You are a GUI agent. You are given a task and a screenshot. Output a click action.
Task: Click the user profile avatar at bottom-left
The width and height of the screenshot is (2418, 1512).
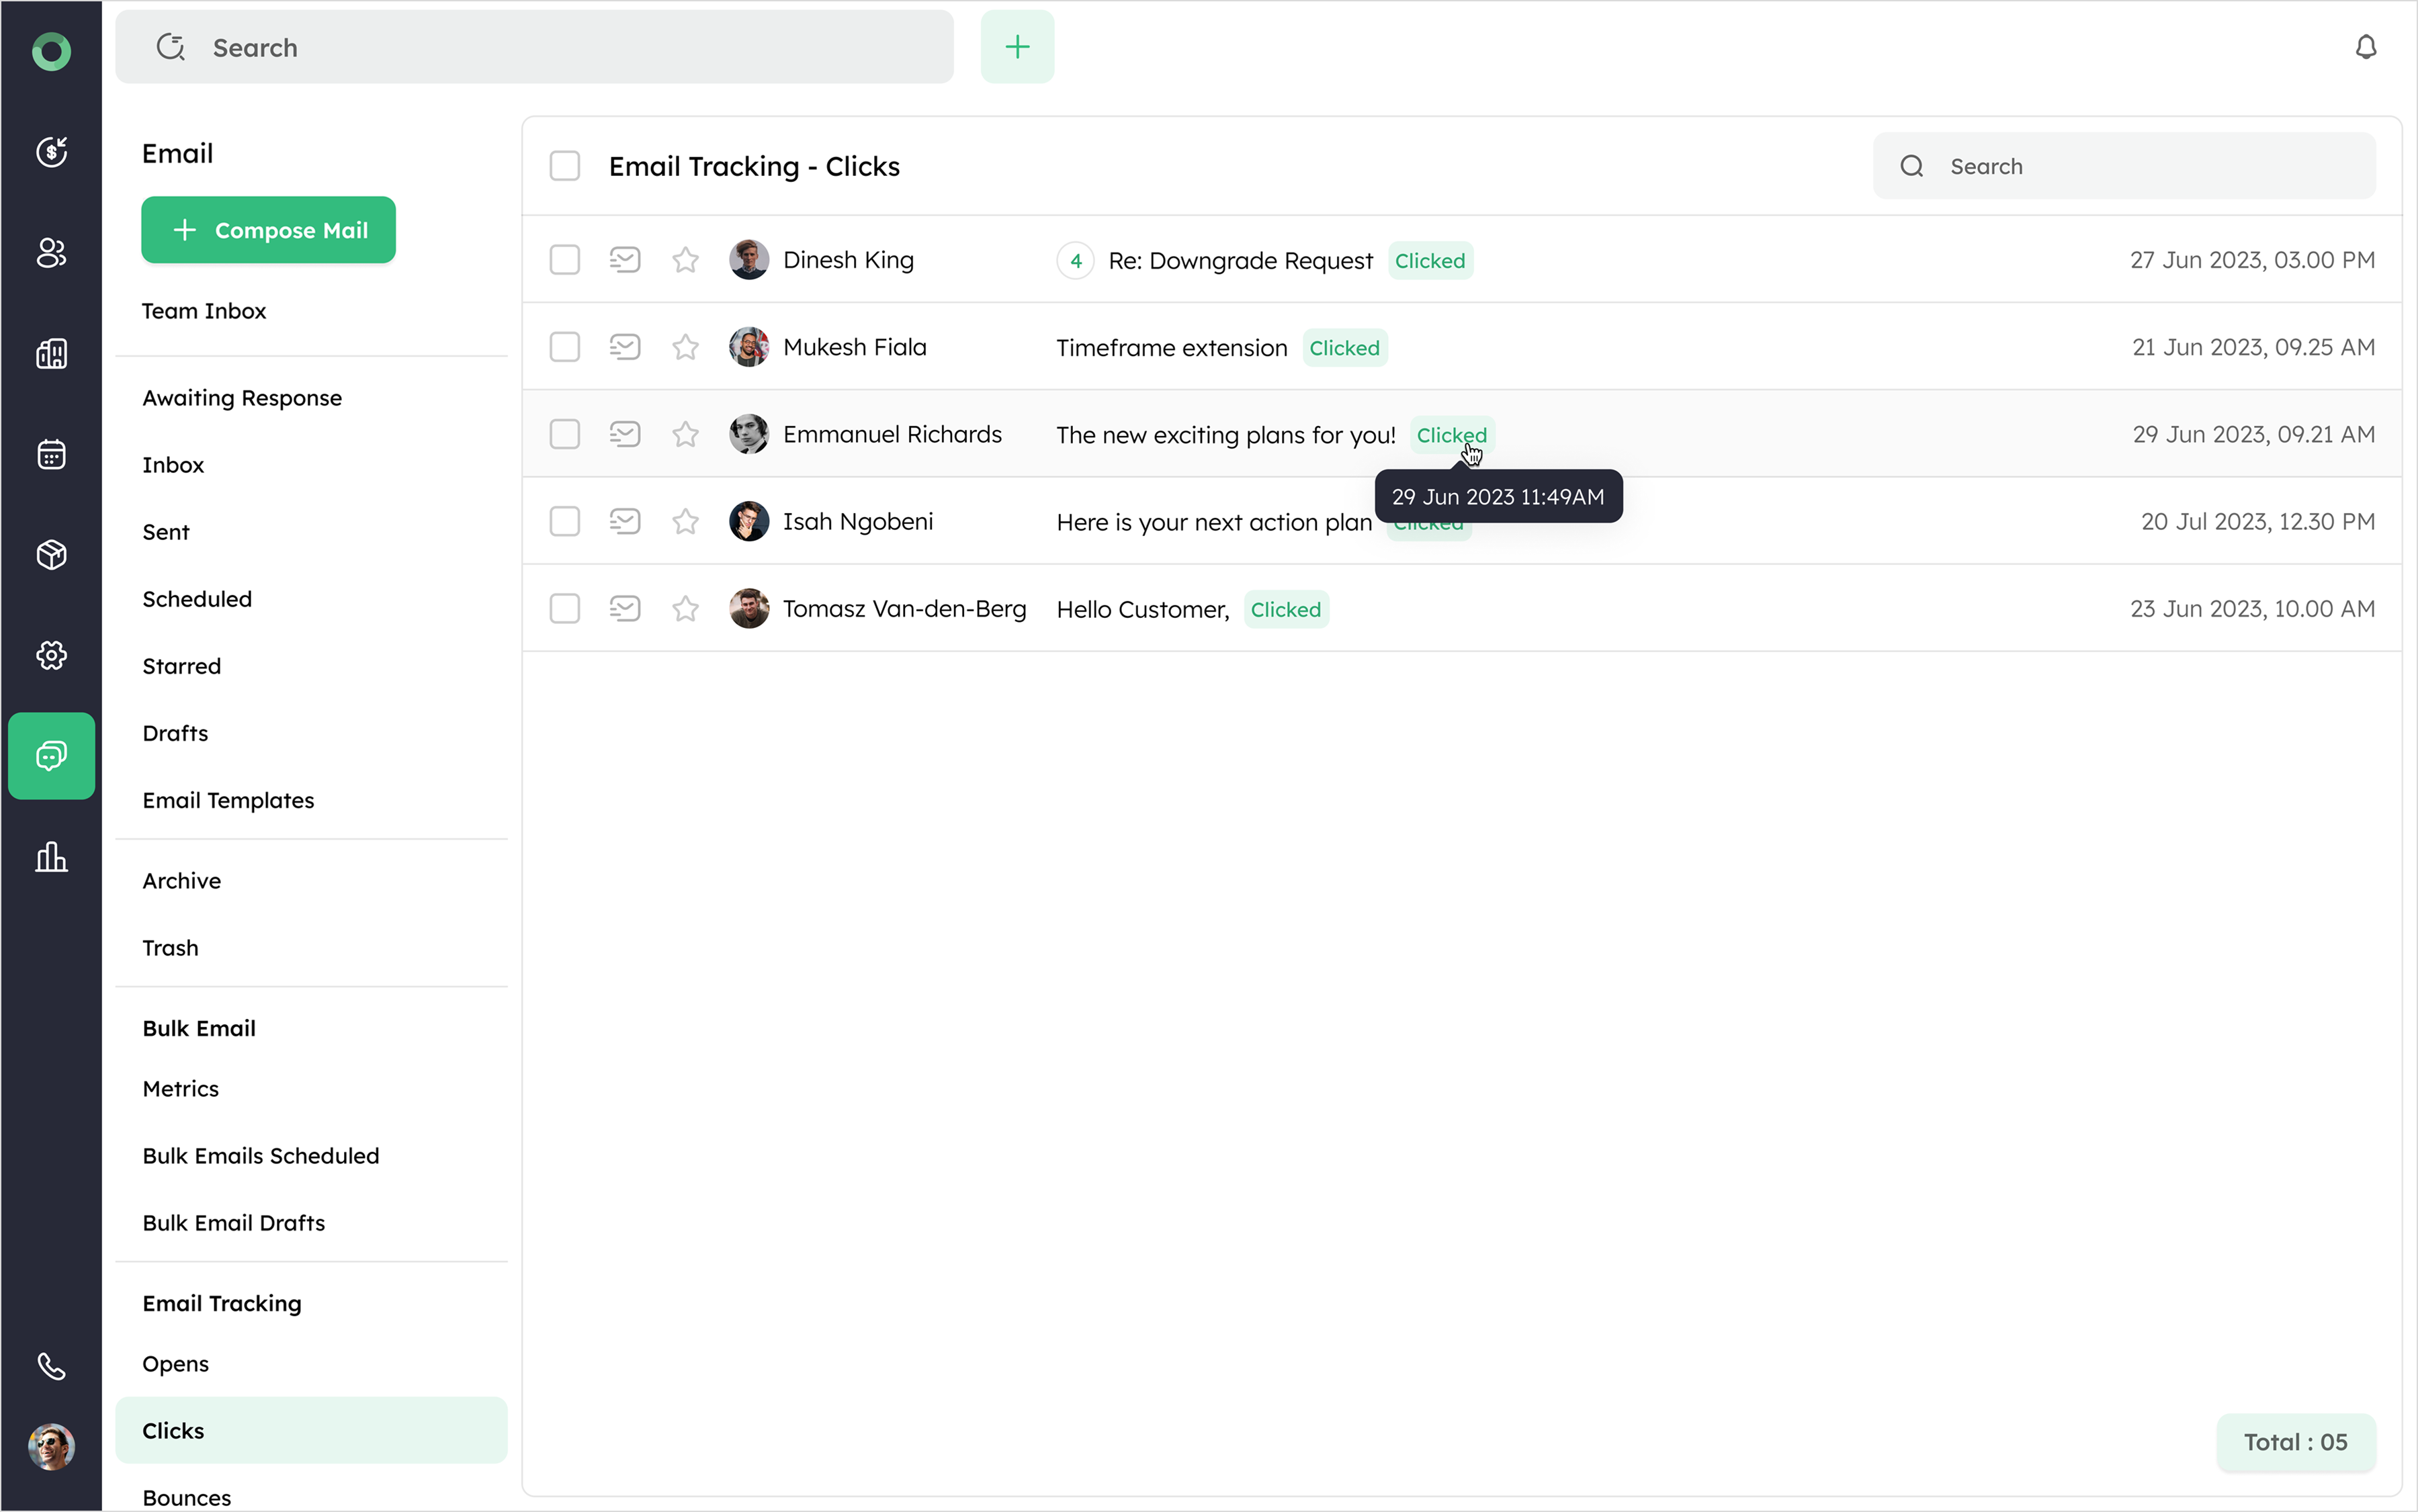pos(51,1446)
